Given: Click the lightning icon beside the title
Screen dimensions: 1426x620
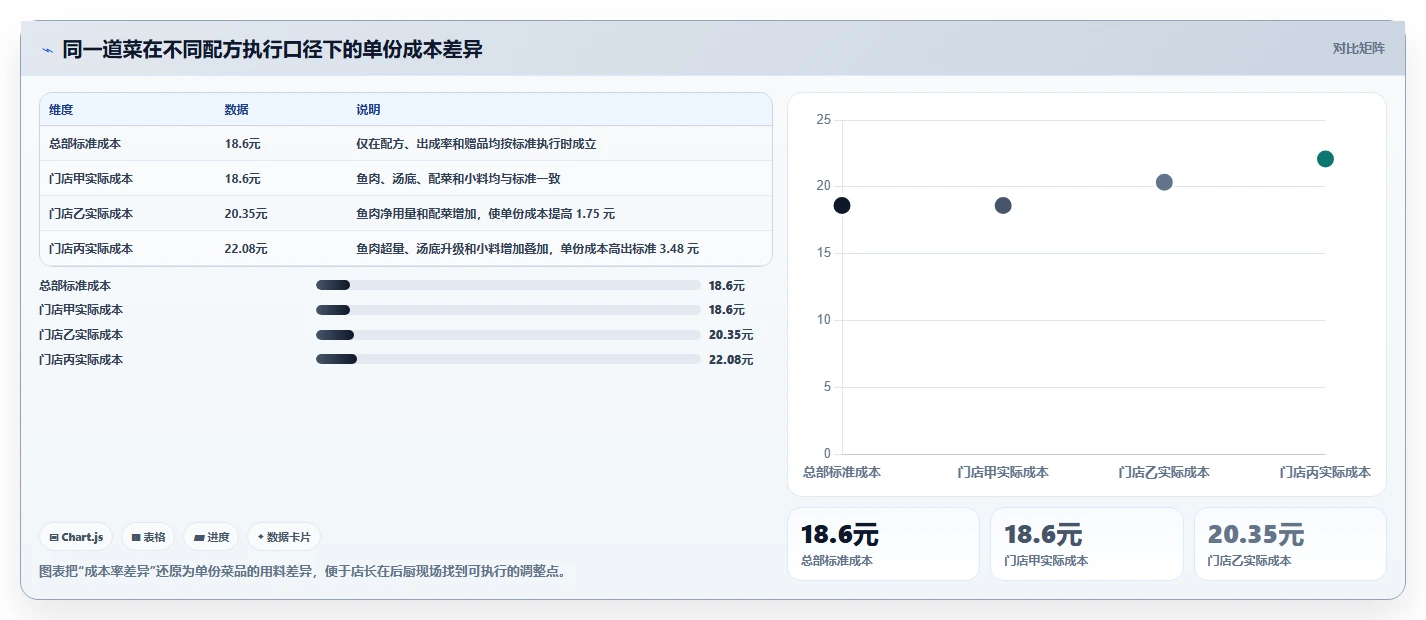Looking at the screenshot, I should coord(47,50).
